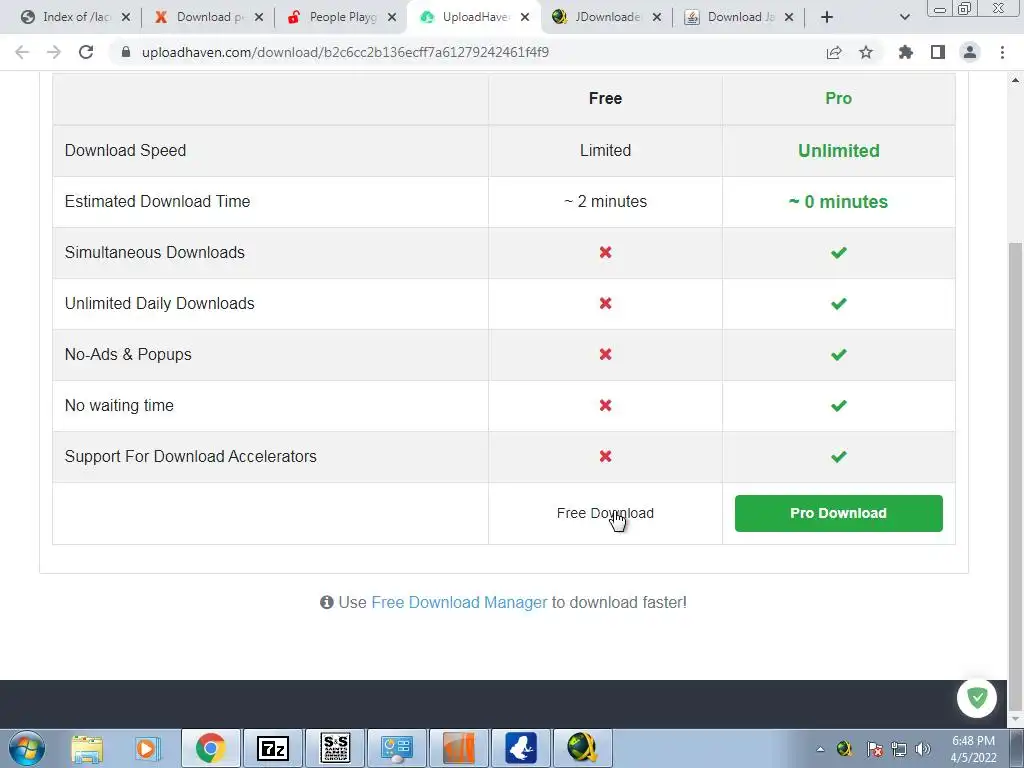
Task: Click the Estimated Download Time label
Action: (157, 201)
